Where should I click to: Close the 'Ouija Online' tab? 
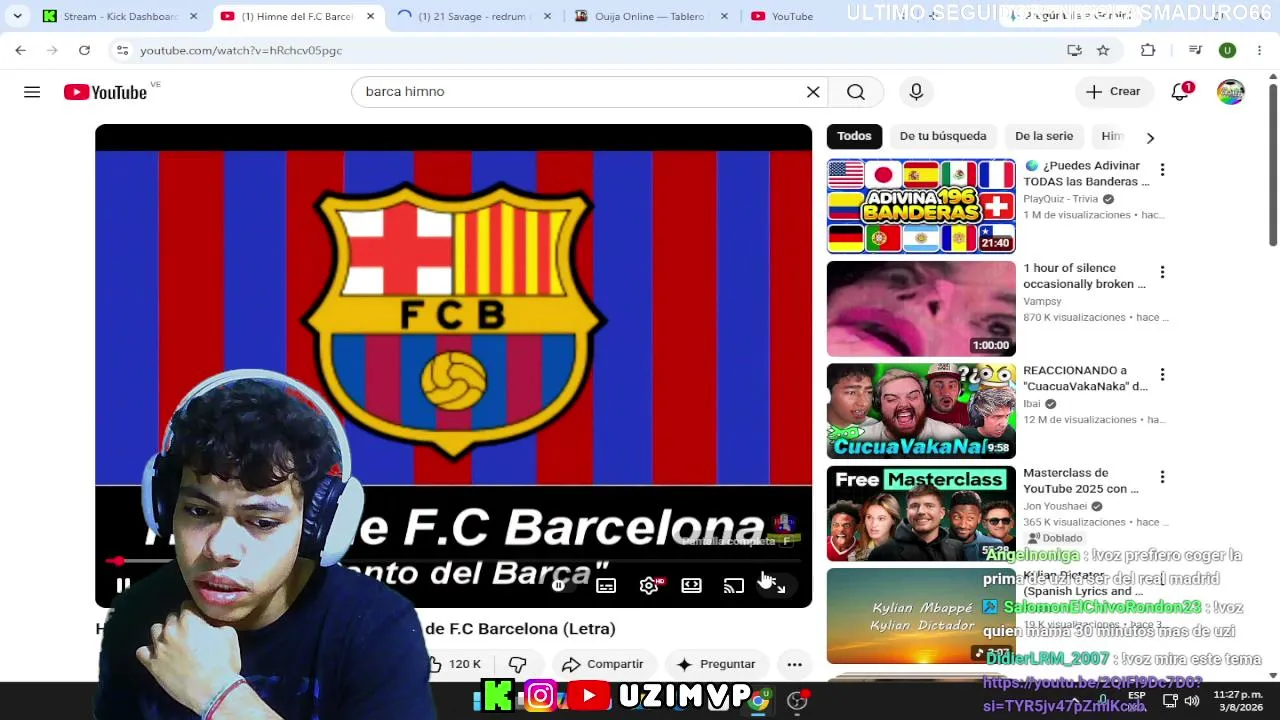point(724,16)
